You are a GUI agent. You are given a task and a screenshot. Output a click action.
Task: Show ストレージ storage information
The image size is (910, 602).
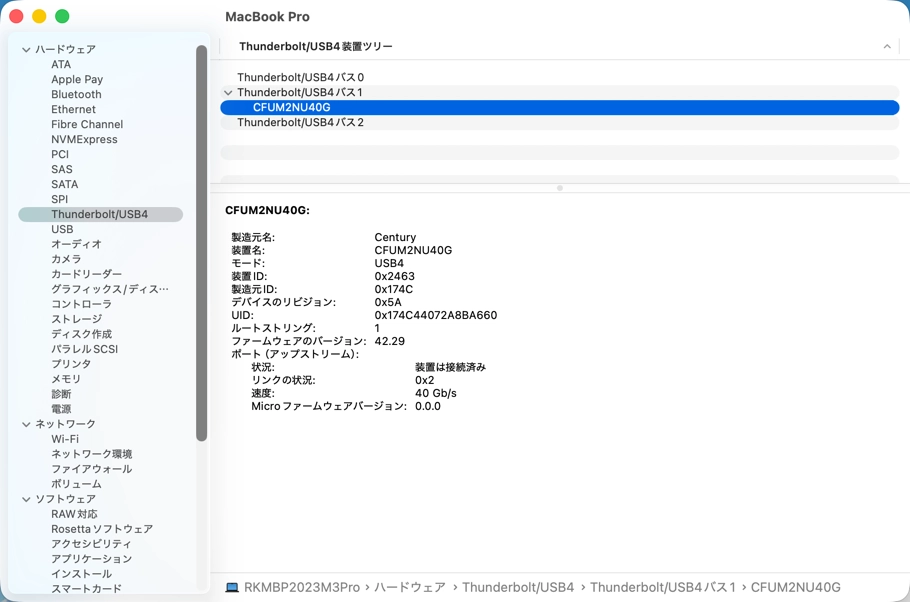pos(76,319)
